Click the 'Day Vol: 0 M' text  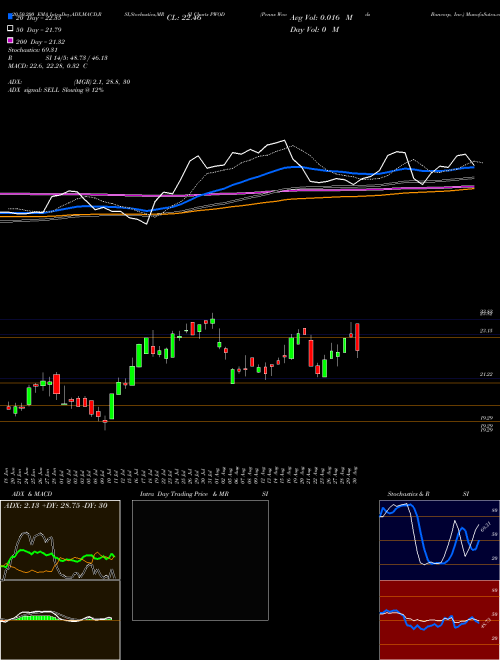pyautogui.click(x=314, y=29)
